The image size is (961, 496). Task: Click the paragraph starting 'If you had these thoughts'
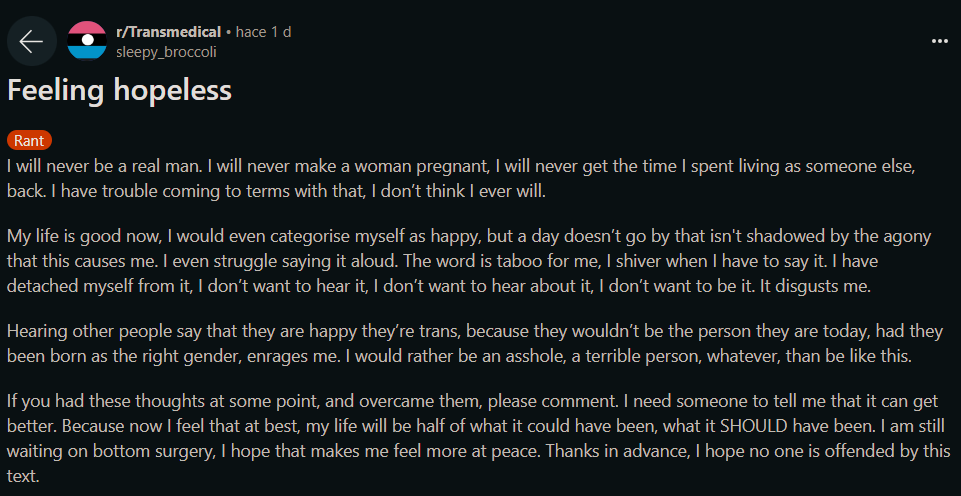click(476, 438)
